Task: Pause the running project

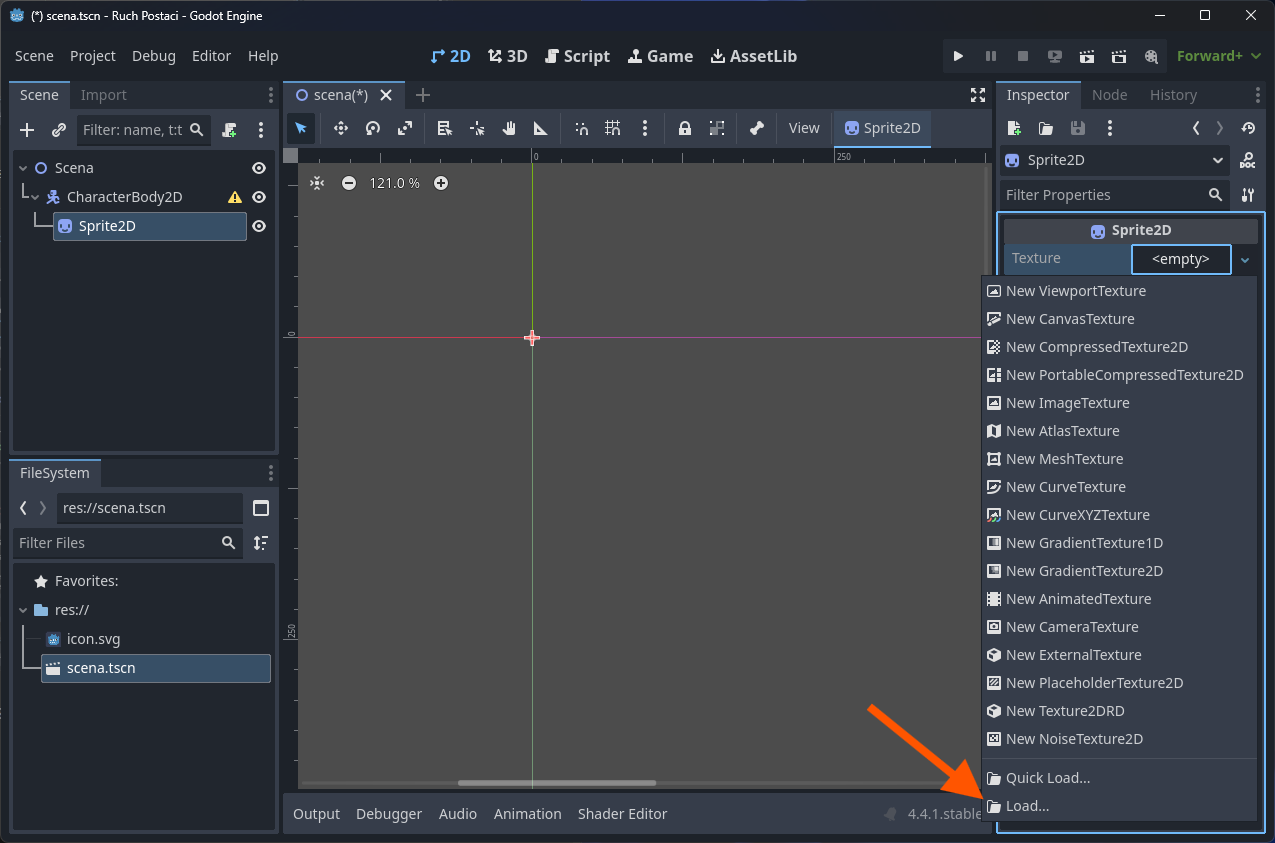Action: tap(991, 56)
